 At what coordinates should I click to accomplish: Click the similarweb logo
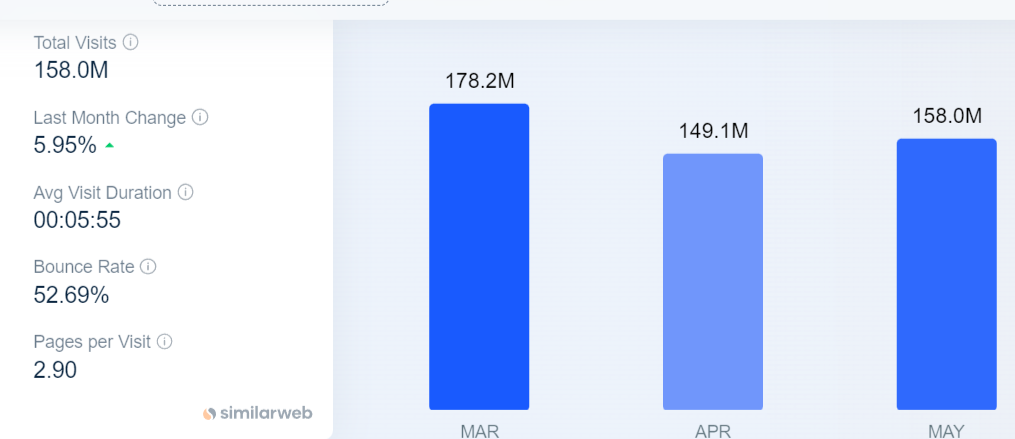point(257,413)
